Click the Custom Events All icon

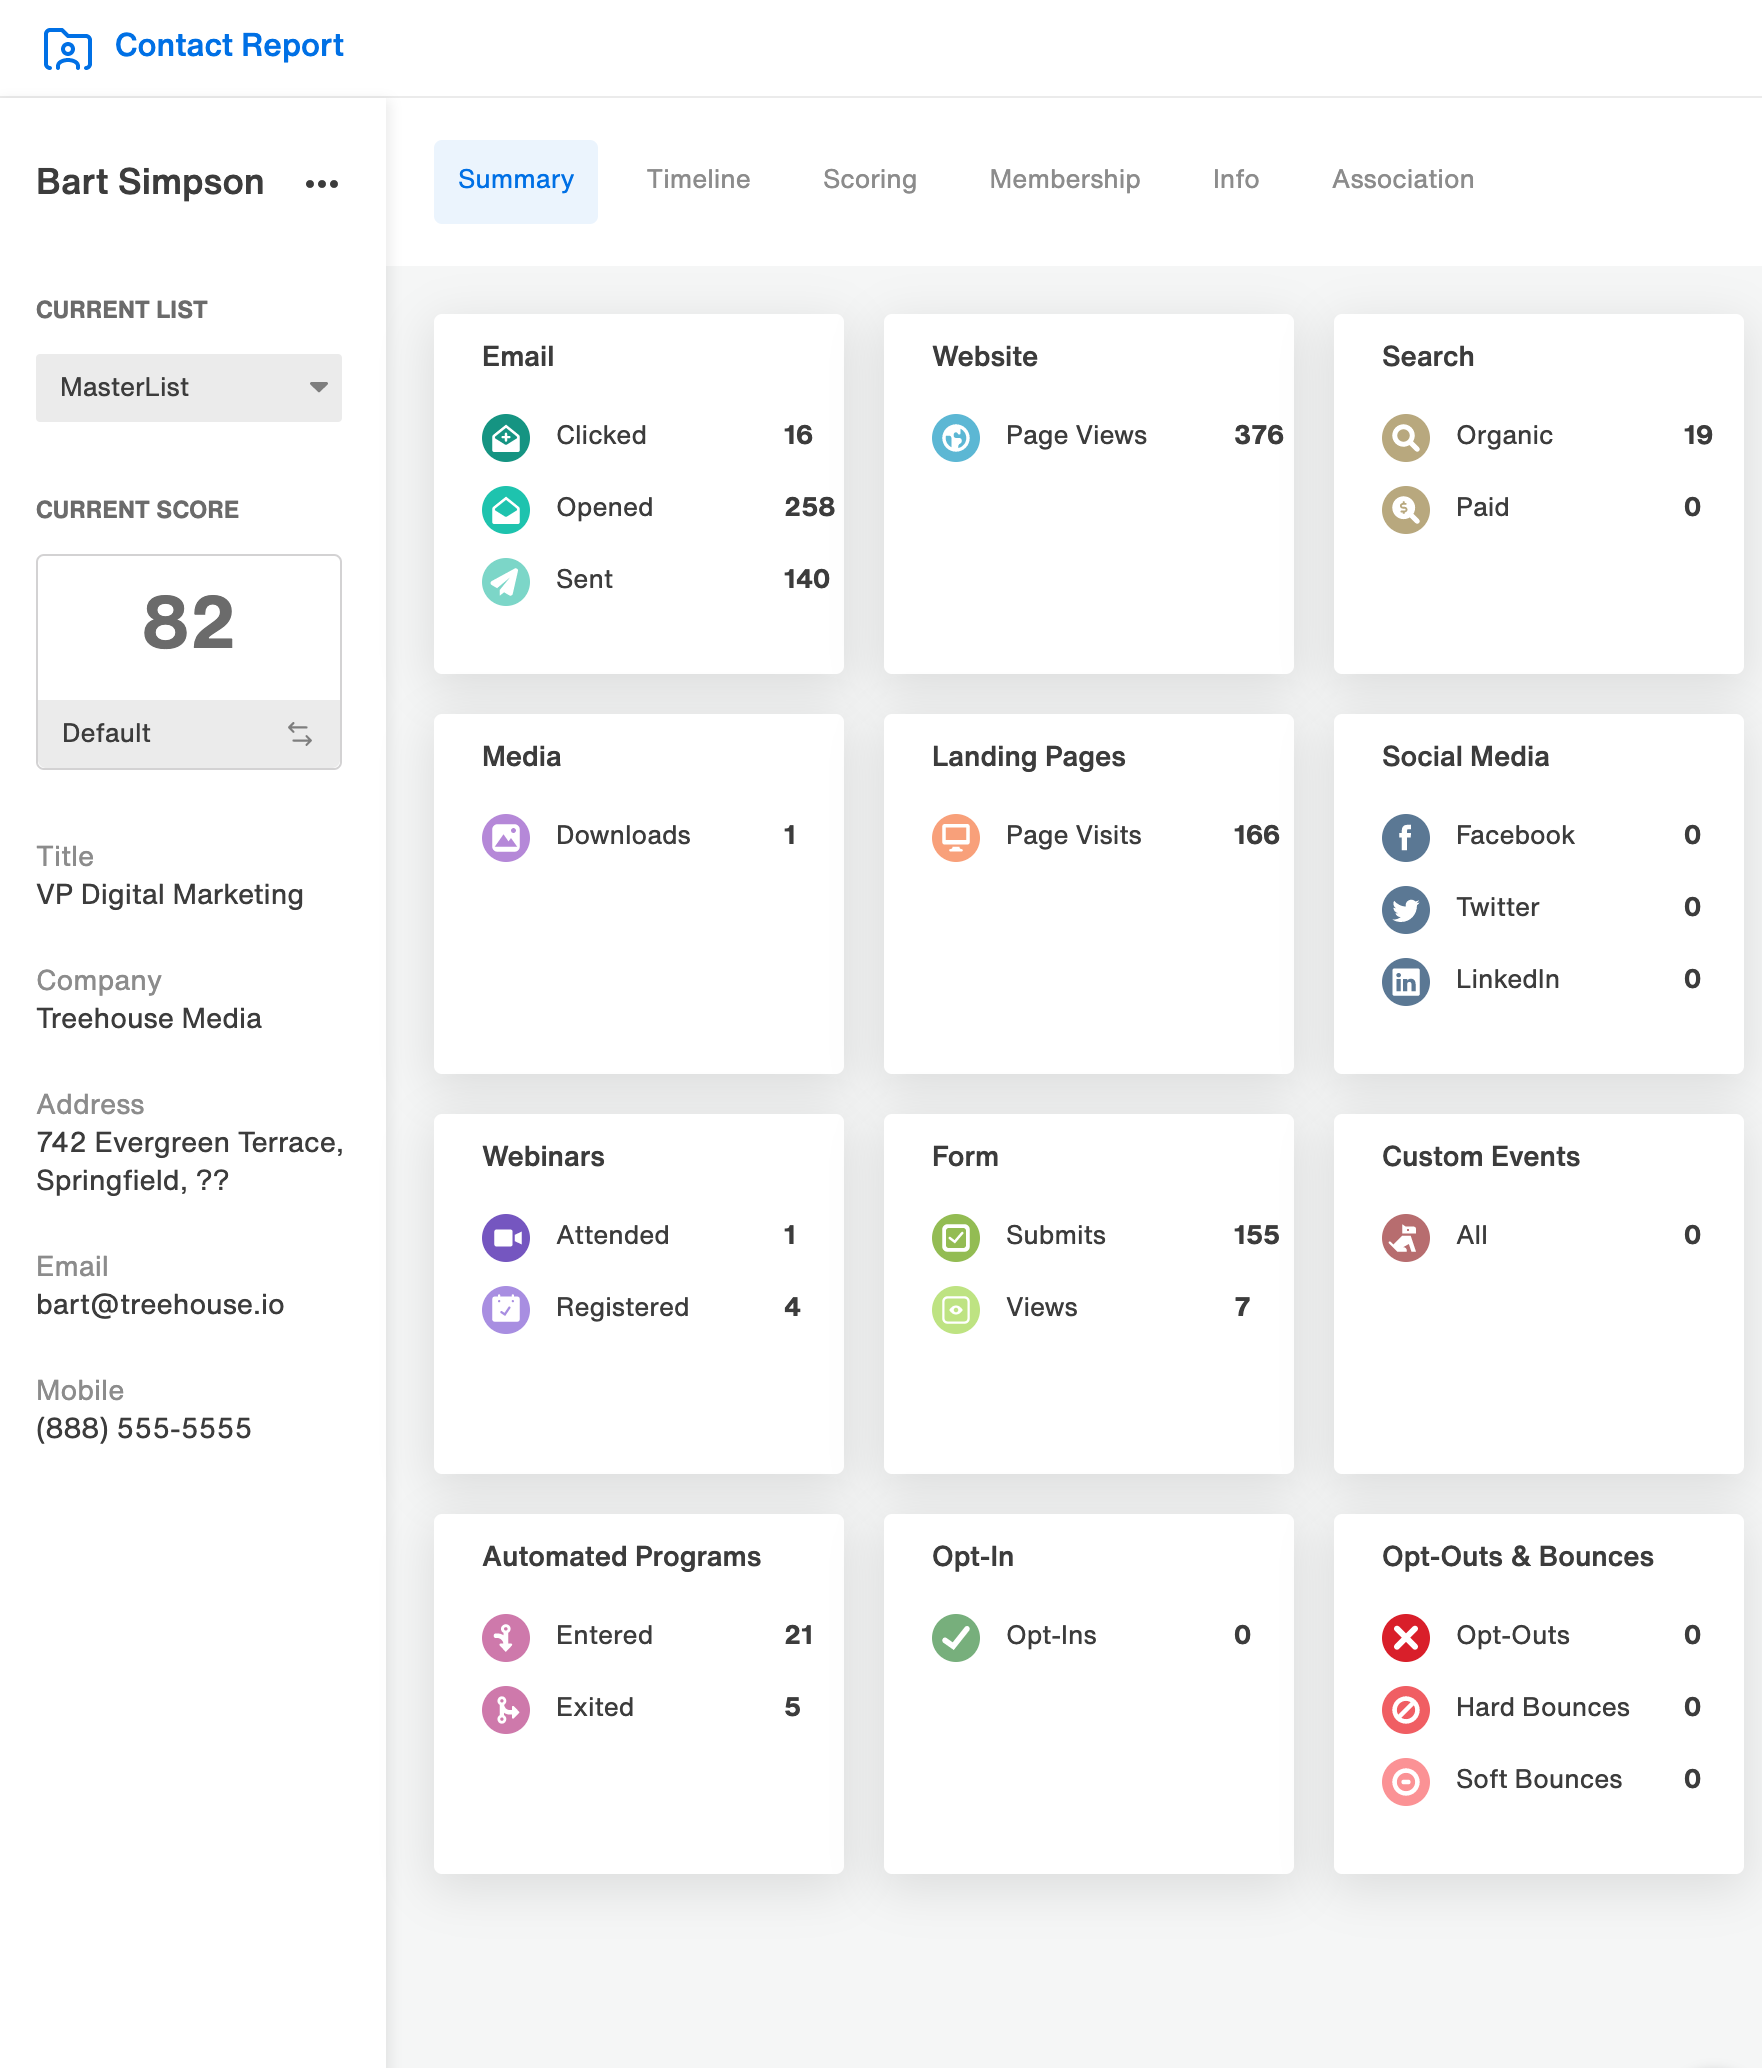tap(1406, 1237)
